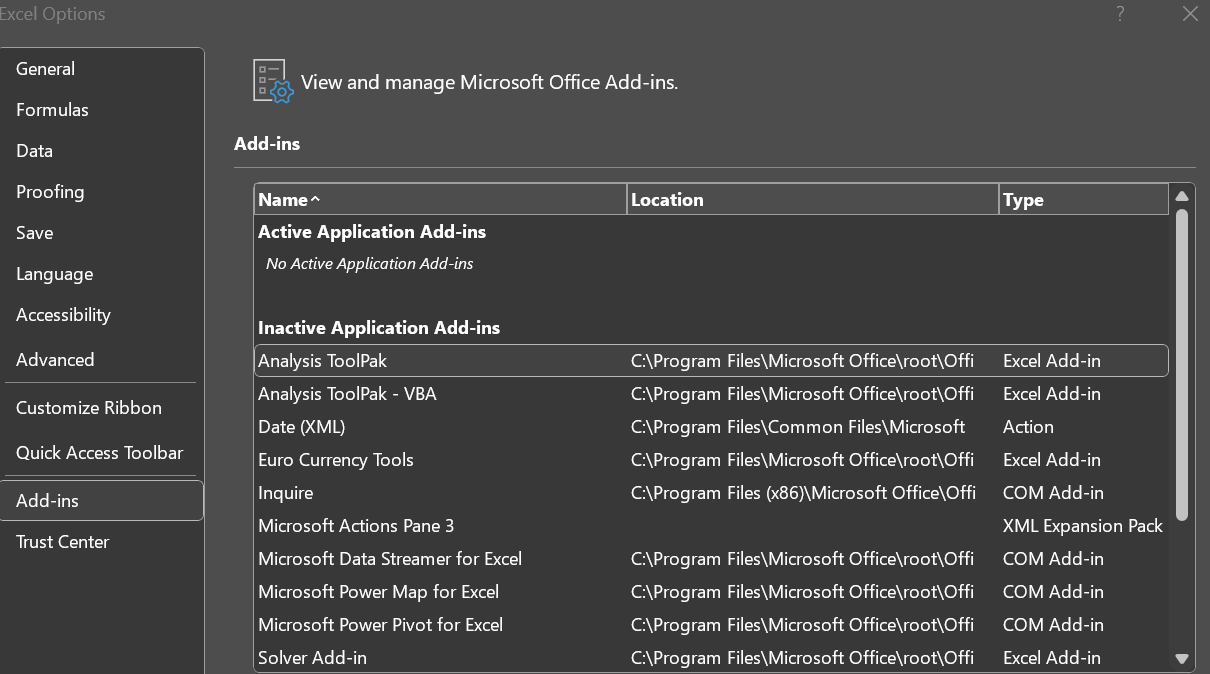Click the add-ins gear icon in header
The width and height of the screenshot is (1210, 674).
(x=273, y=81)
